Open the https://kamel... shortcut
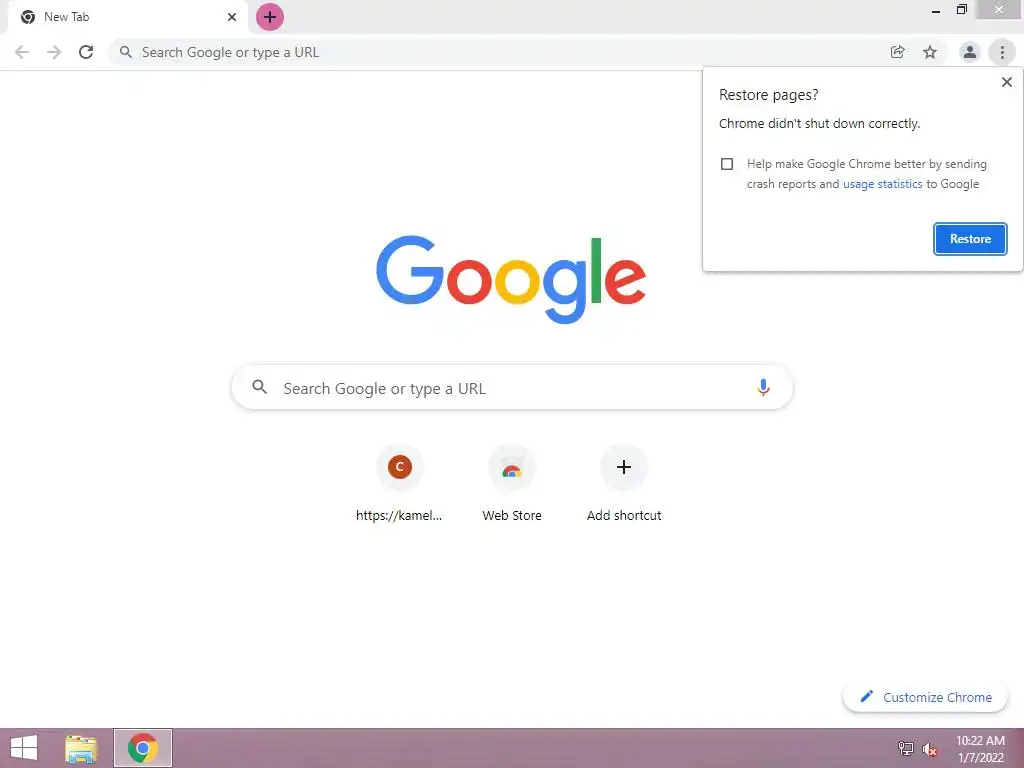The width and height of the screenshot is (1024, 768). (x=399, y=484)
